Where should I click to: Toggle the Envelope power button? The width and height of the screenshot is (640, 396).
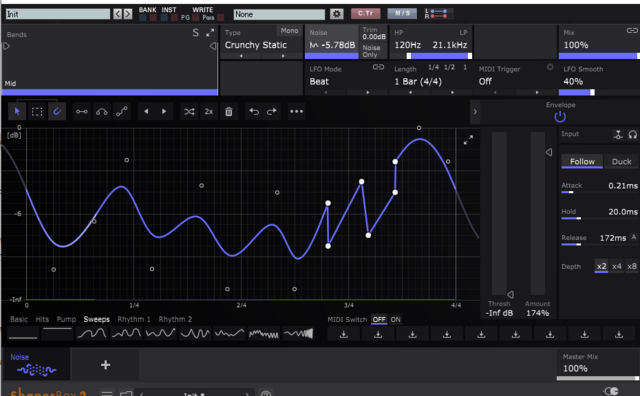tap(560, 117)
